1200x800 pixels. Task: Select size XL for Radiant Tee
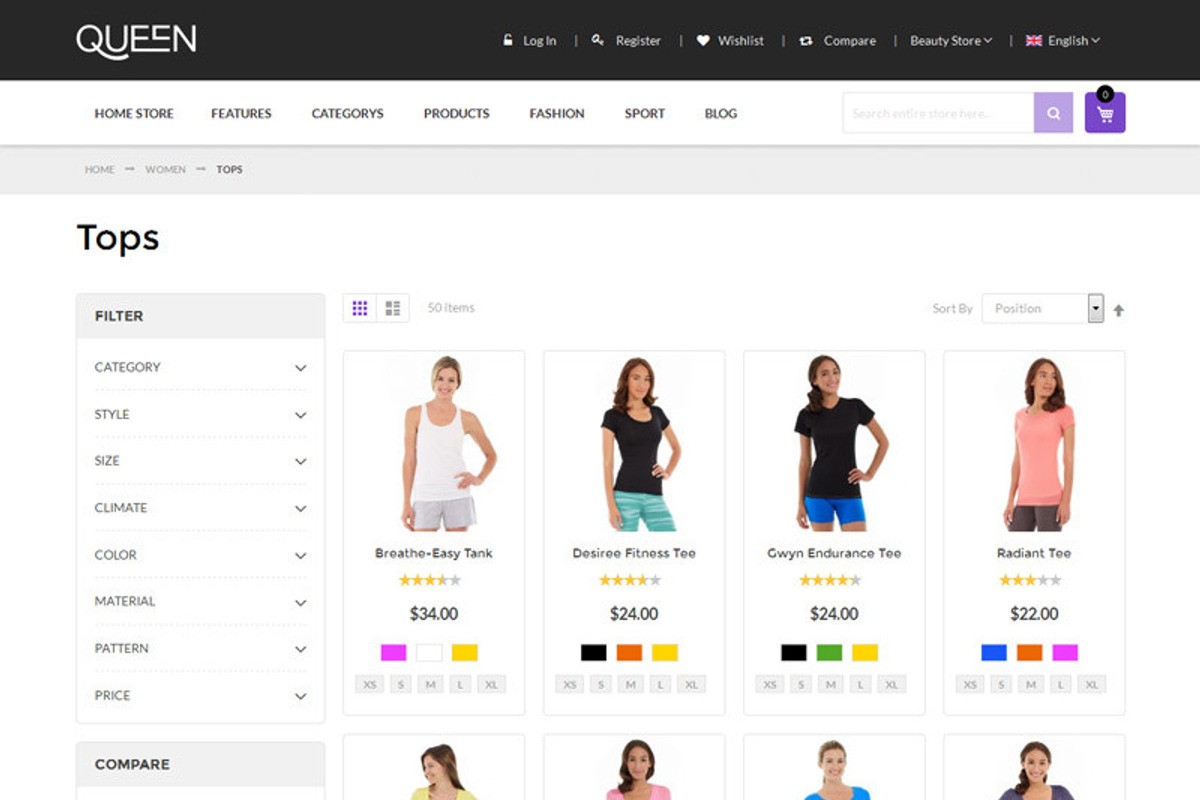click(1092, 685)
